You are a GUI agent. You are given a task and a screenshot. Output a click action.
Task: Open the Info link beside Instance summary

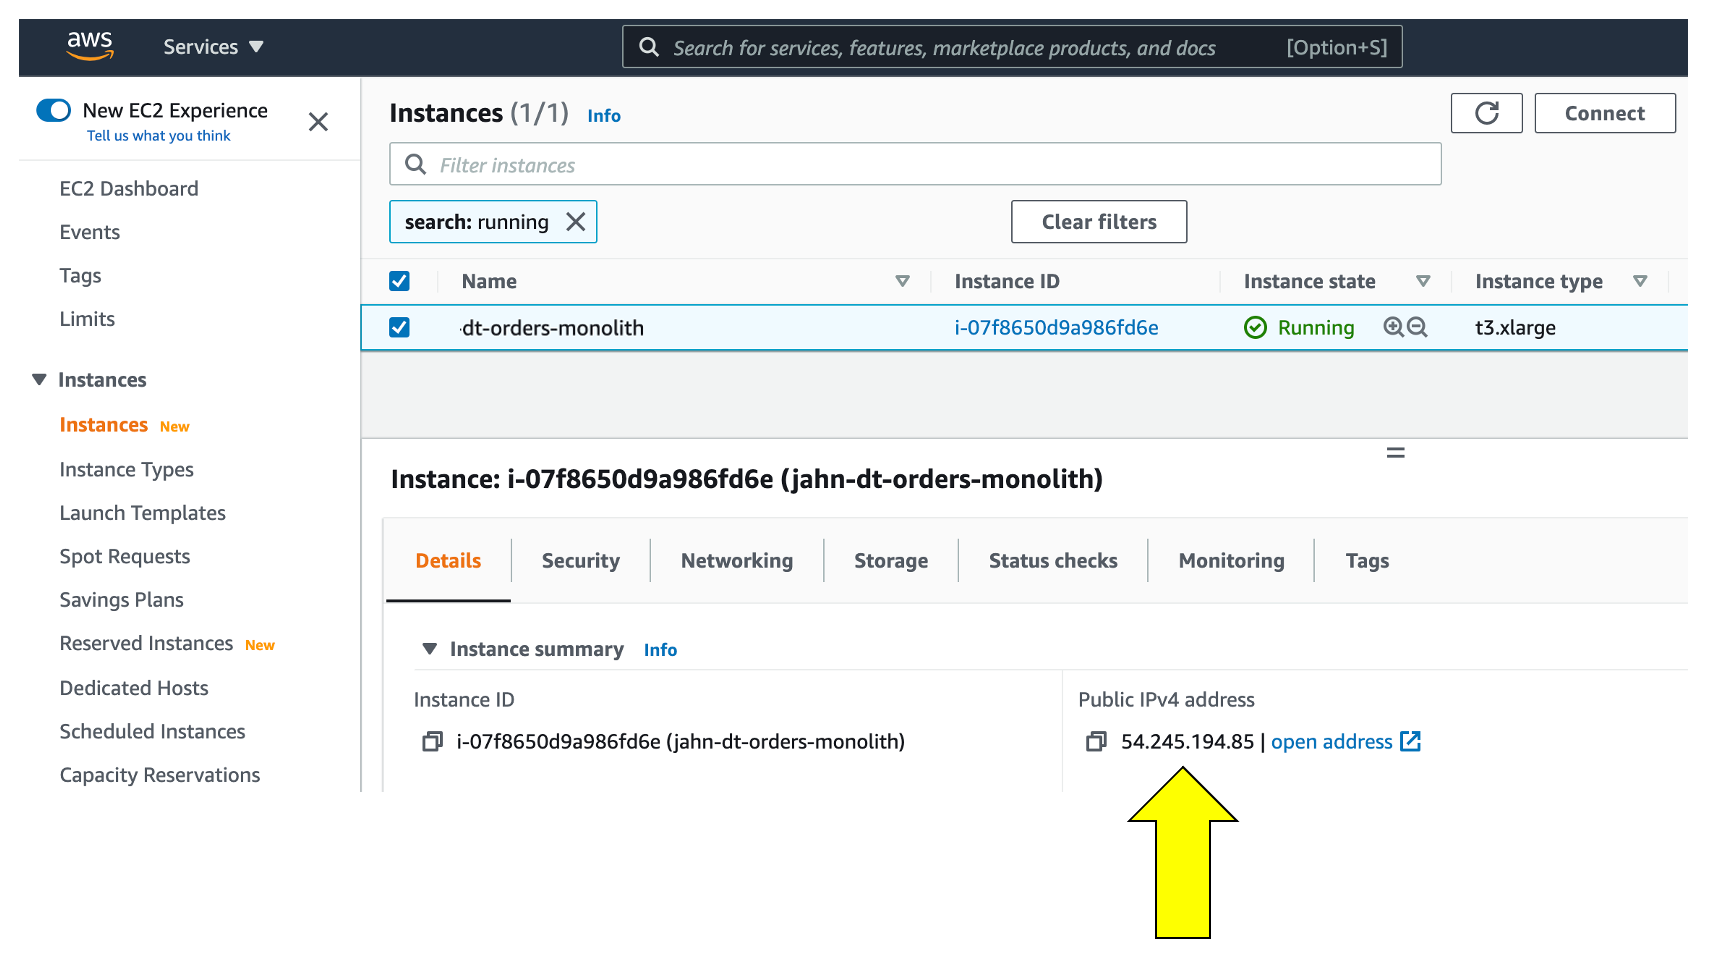pos(660,650)
